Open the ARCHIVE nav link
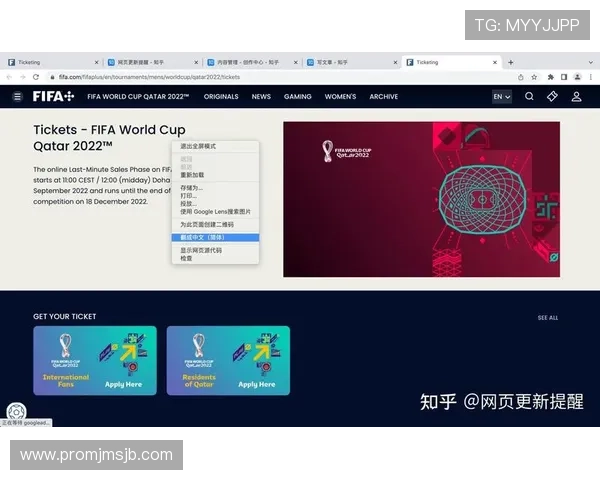 coord(384,96)
